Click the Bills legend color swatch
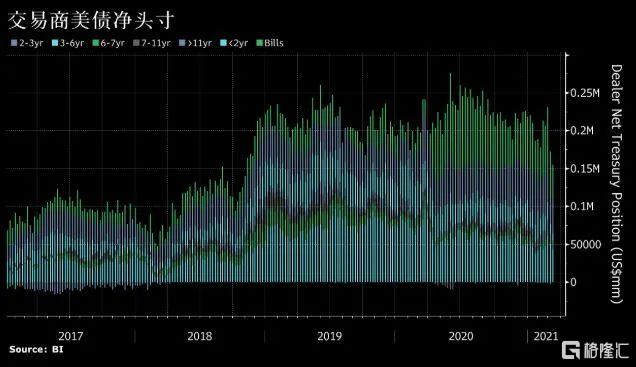The image size is (636, 367). tap(260, 43)
